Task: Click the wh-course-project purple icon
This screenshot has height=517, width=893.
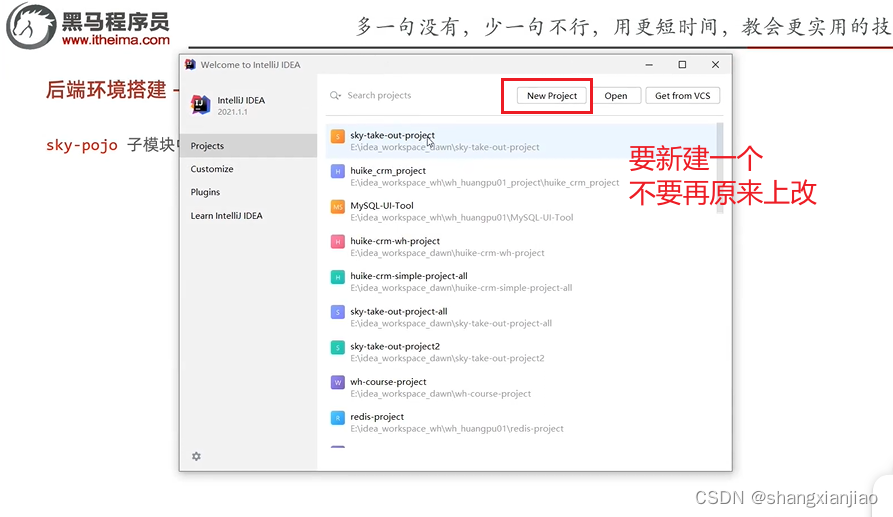Action: [338, 382]
